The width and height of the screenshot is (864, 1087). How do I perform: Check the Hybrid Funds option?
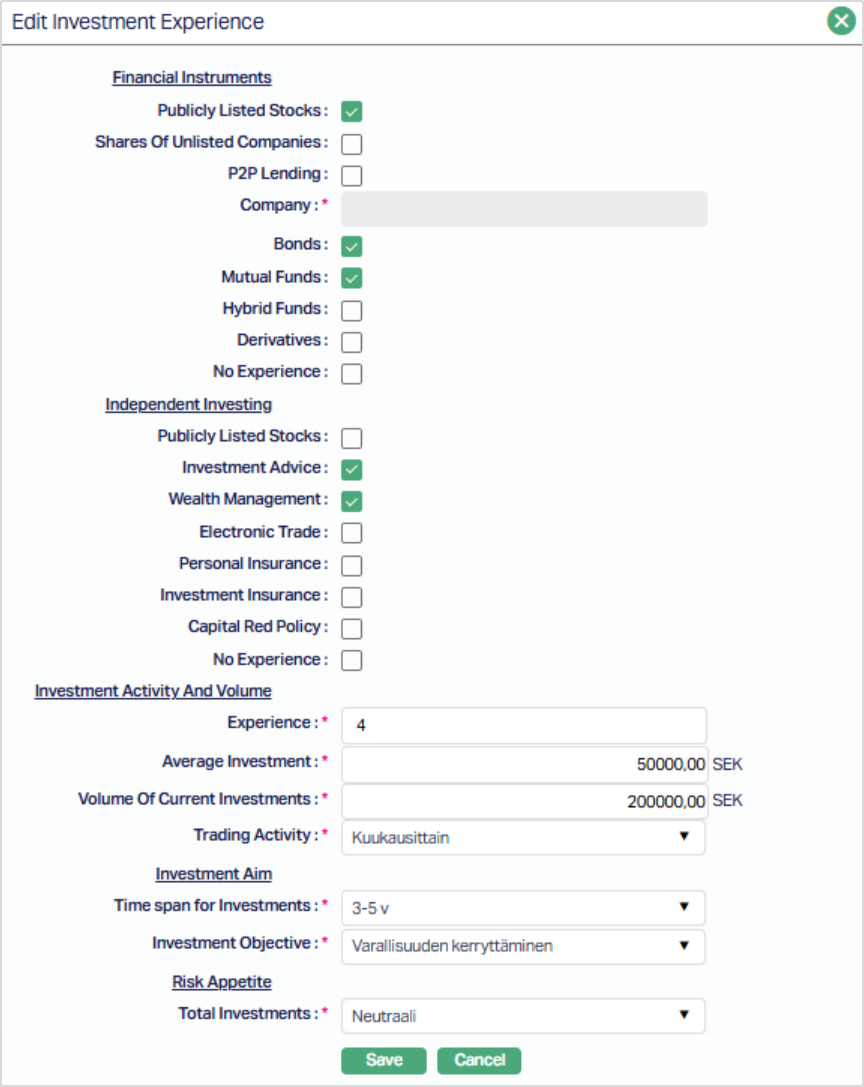tap(351, 310)
